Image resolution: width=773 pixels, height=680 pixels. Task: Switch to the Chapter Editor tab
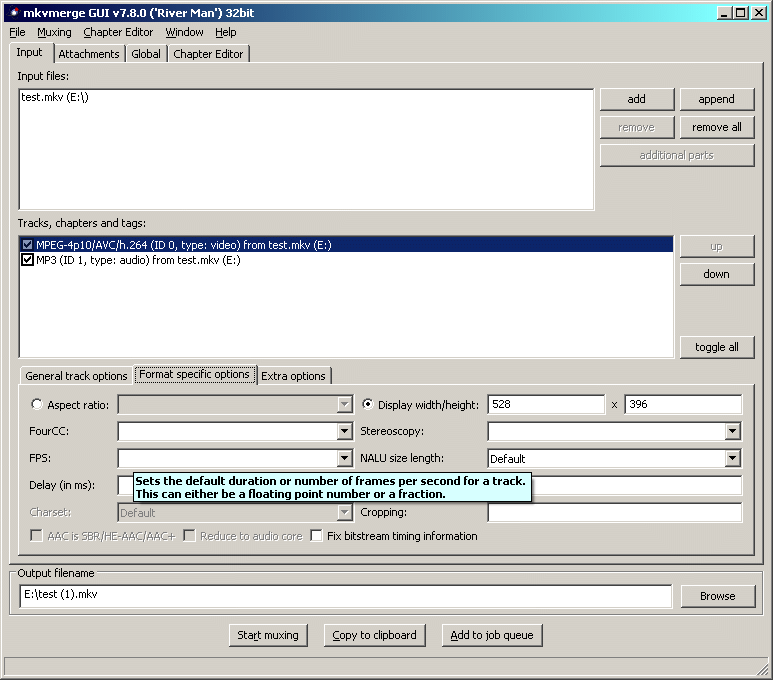pyautogui.click(x=208, y=54)
